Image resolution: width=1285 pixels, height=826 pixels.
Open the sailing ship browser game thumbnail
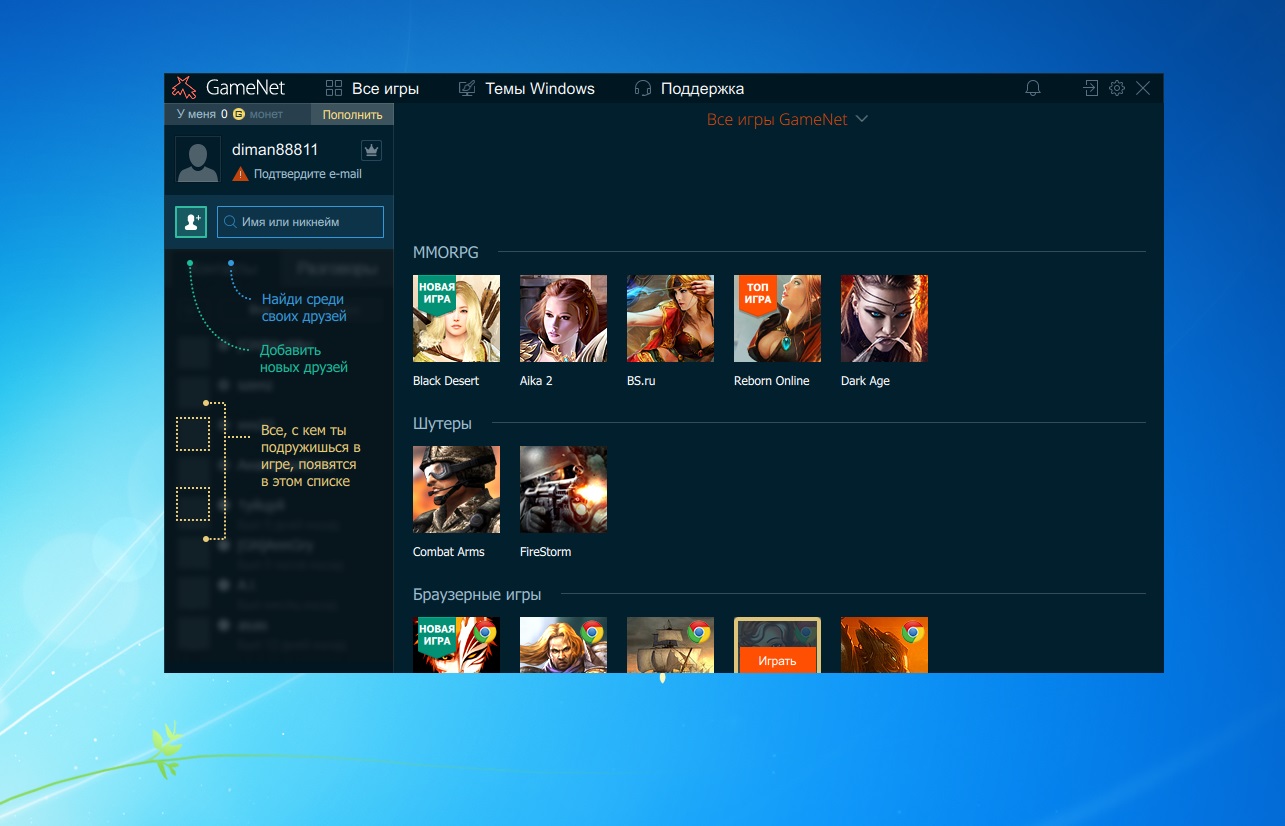click(x=670, y=644)
